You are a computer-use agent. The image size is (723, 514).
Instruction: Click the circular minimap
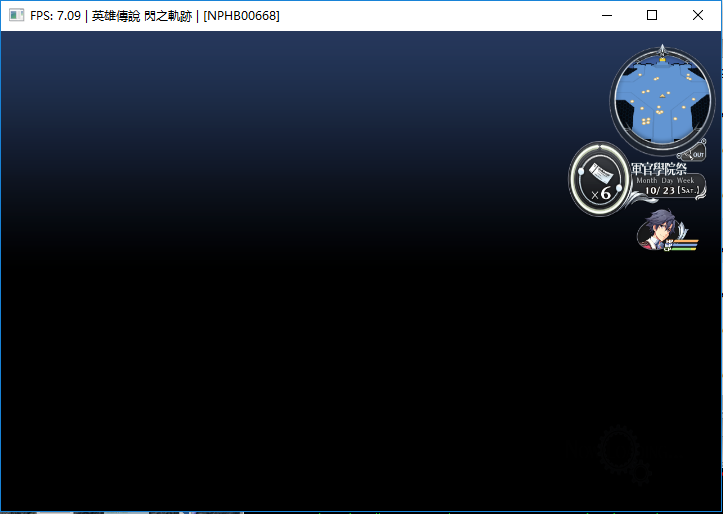(x=663, y=100)
